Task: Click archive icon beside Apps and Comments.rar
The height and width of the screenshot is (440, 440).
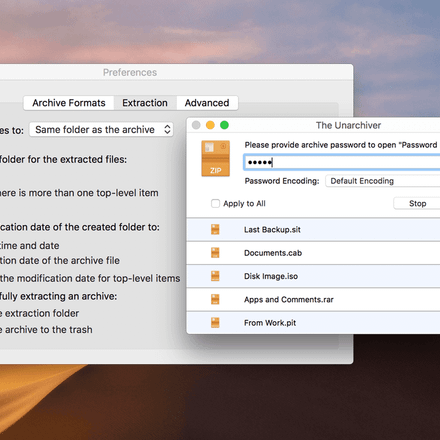Action: click(215, 299)
